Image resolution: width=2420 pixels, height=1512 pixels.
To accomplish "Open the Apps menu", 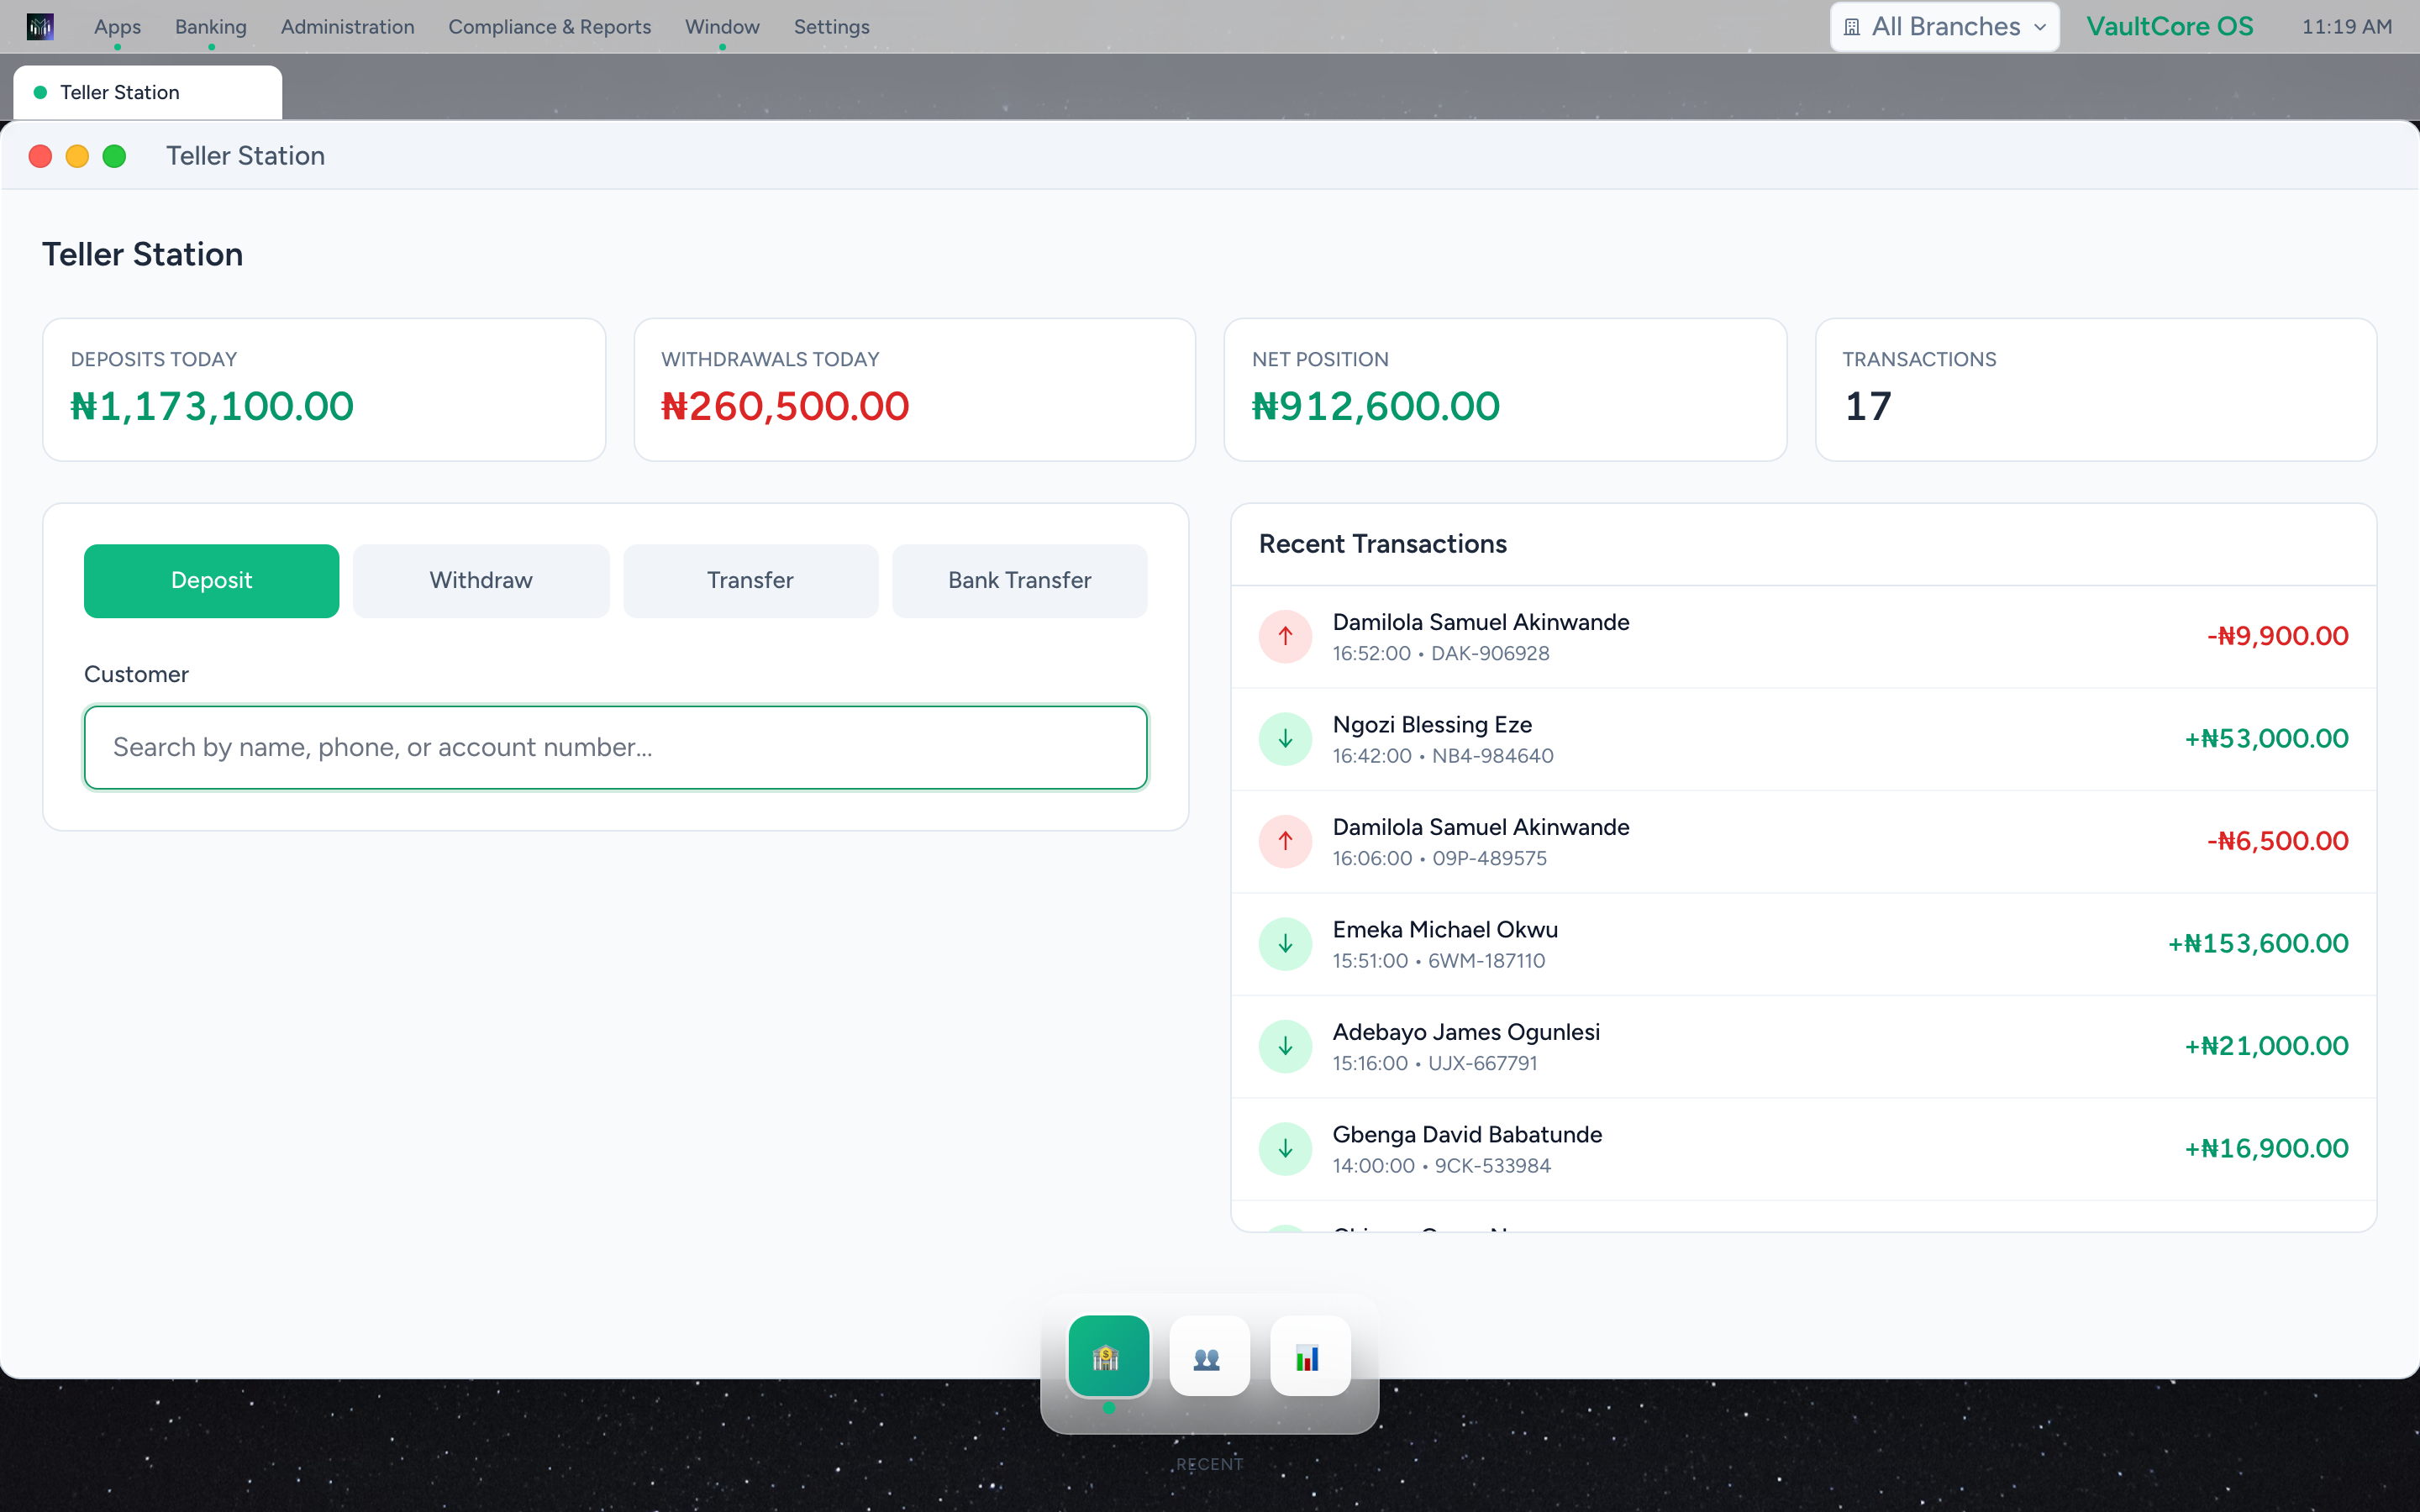I will (117, 27).
